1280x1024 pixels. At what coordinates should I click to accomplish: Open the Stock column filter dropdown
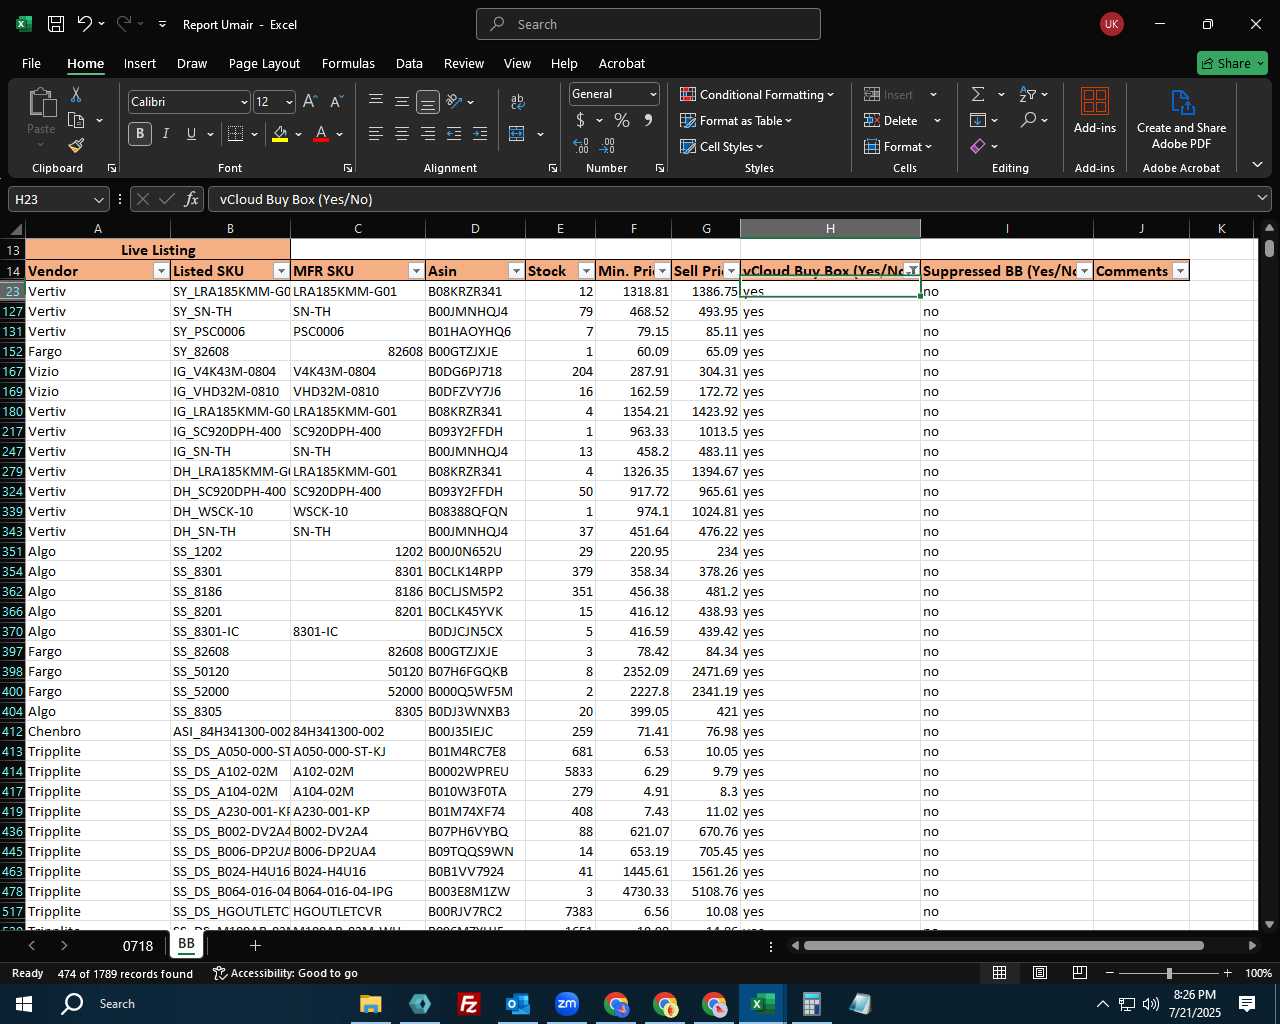586,271
